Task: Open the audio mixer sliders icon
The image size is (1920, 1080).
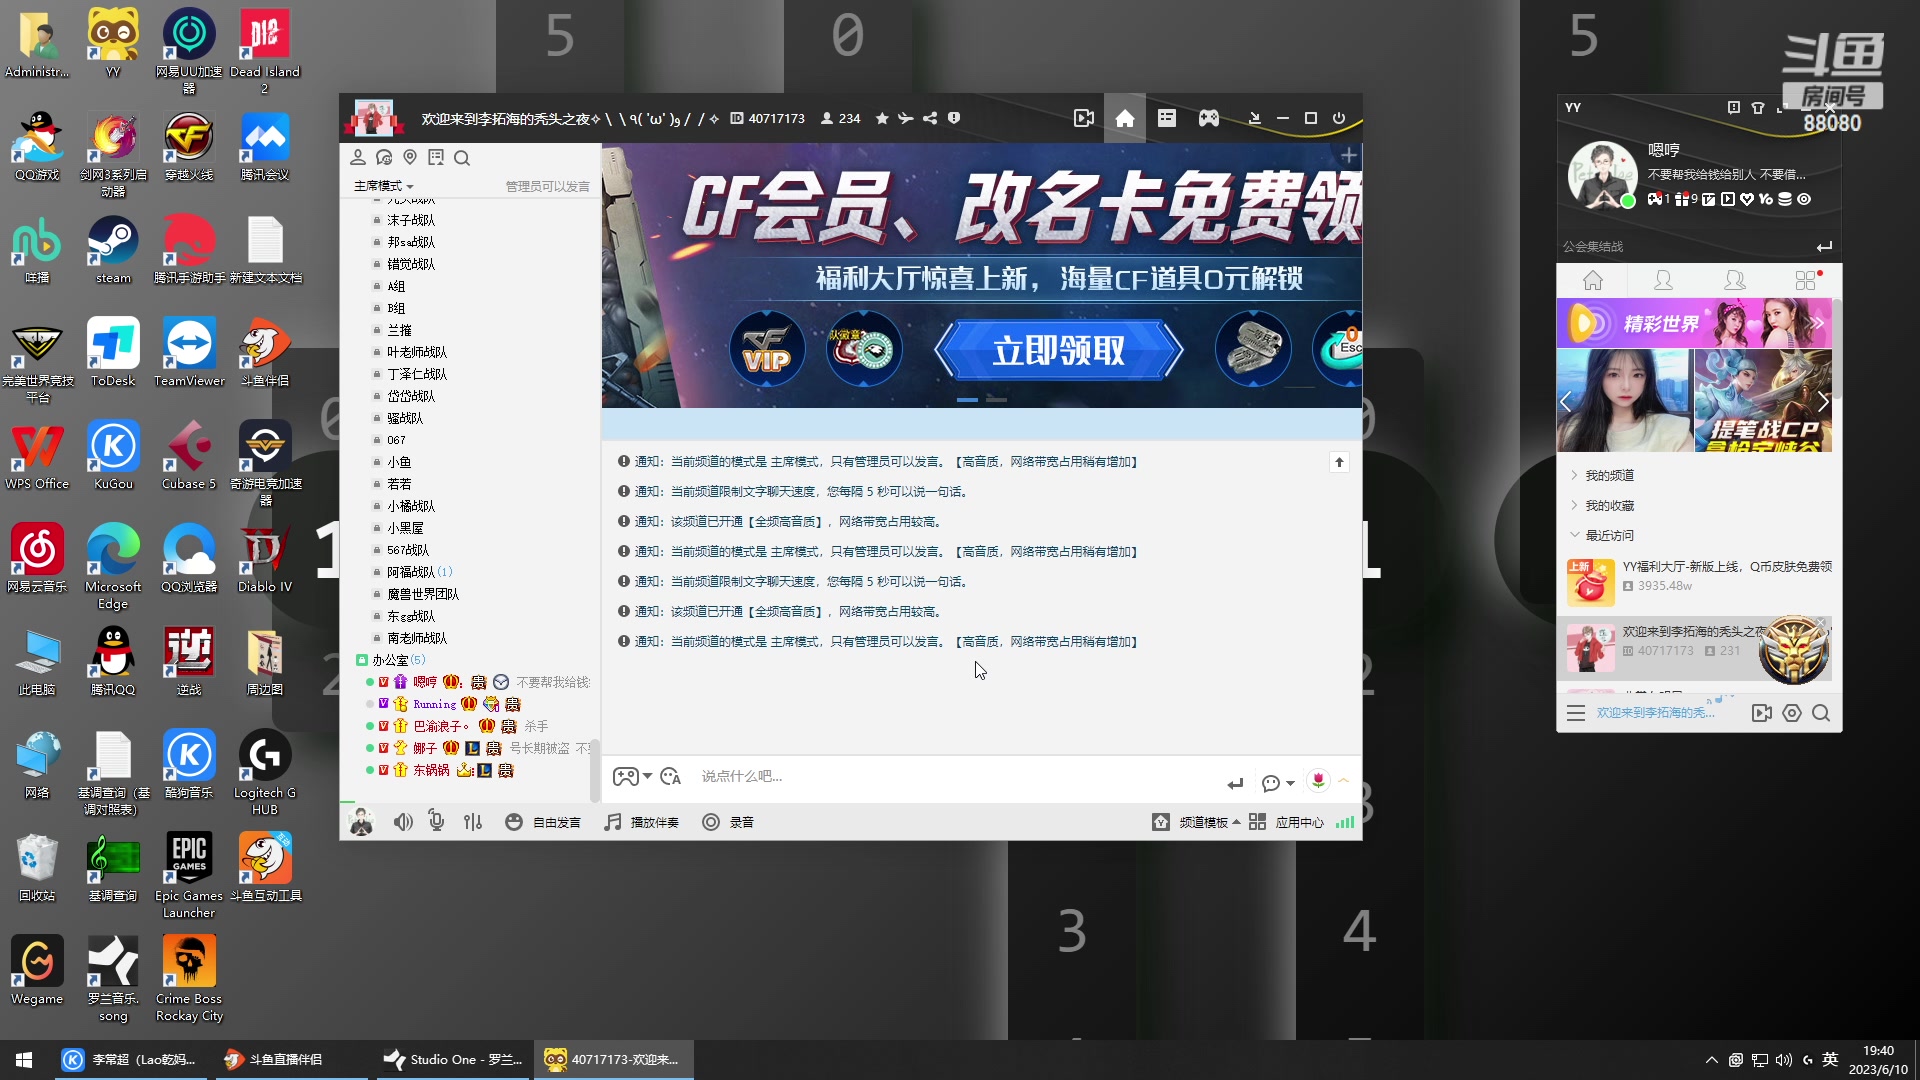Action: point(473,821)
